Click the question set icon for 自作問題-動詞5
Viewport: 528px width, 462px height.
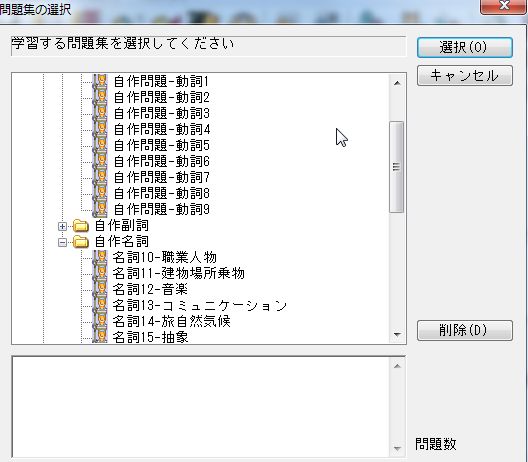coord(100,145)
